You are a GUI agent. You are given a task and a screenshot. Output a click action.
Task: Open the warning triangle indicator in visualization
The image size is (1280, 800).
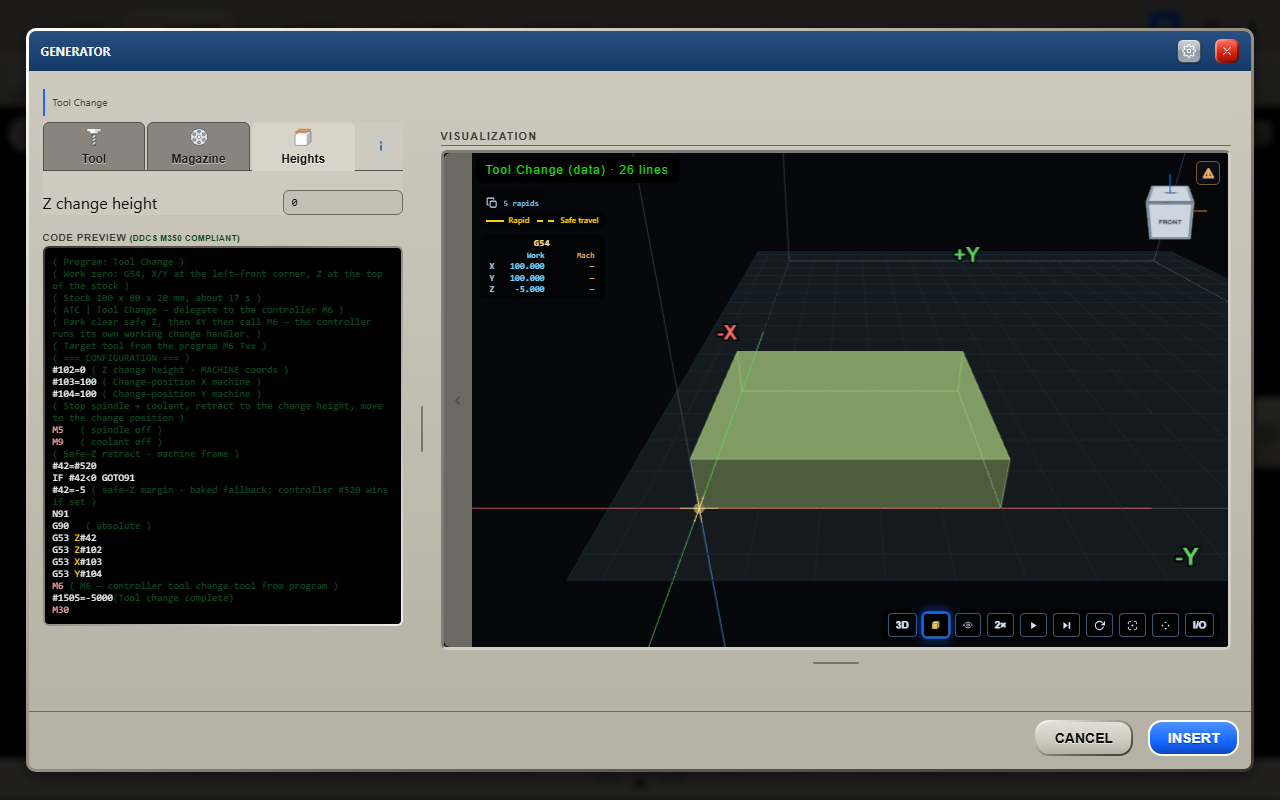[x=1208, y=173]
